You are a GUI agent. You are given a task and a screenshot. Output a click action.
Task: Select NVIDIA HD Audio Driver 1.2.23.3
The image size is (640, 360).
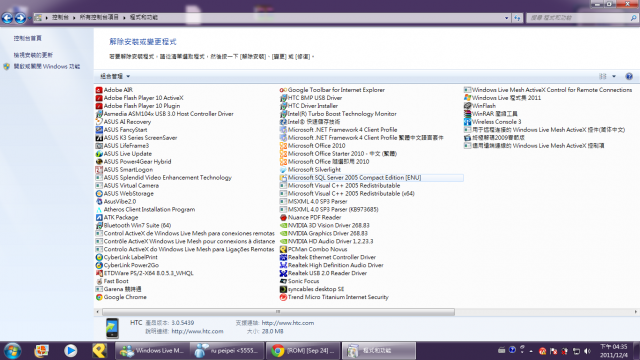[327, 241]
